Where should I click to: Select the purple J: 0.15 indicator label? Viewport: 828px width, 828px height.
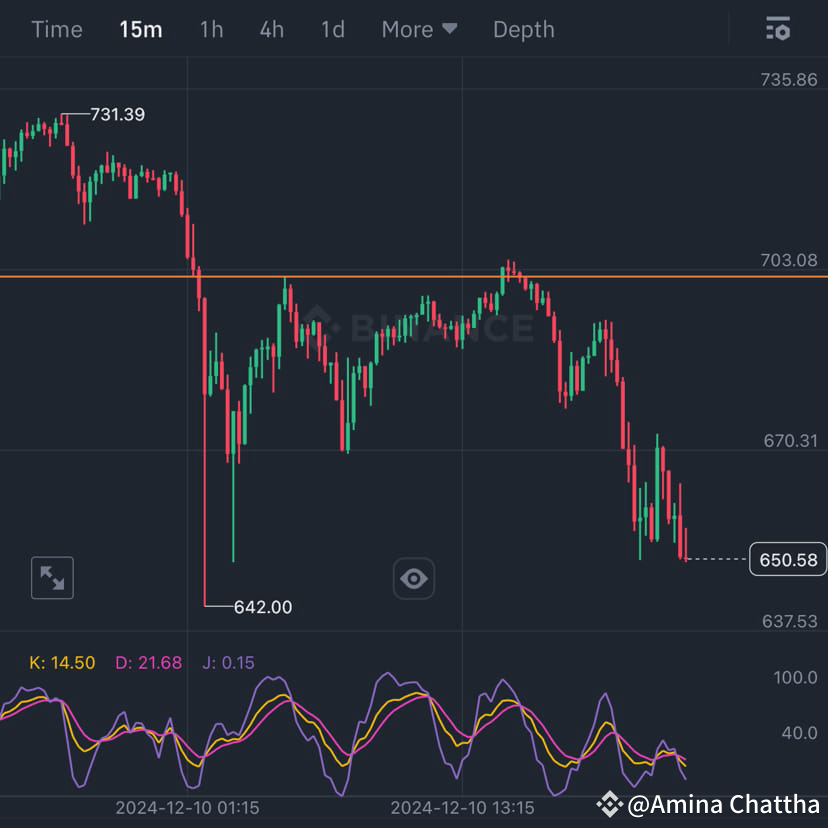226,662
